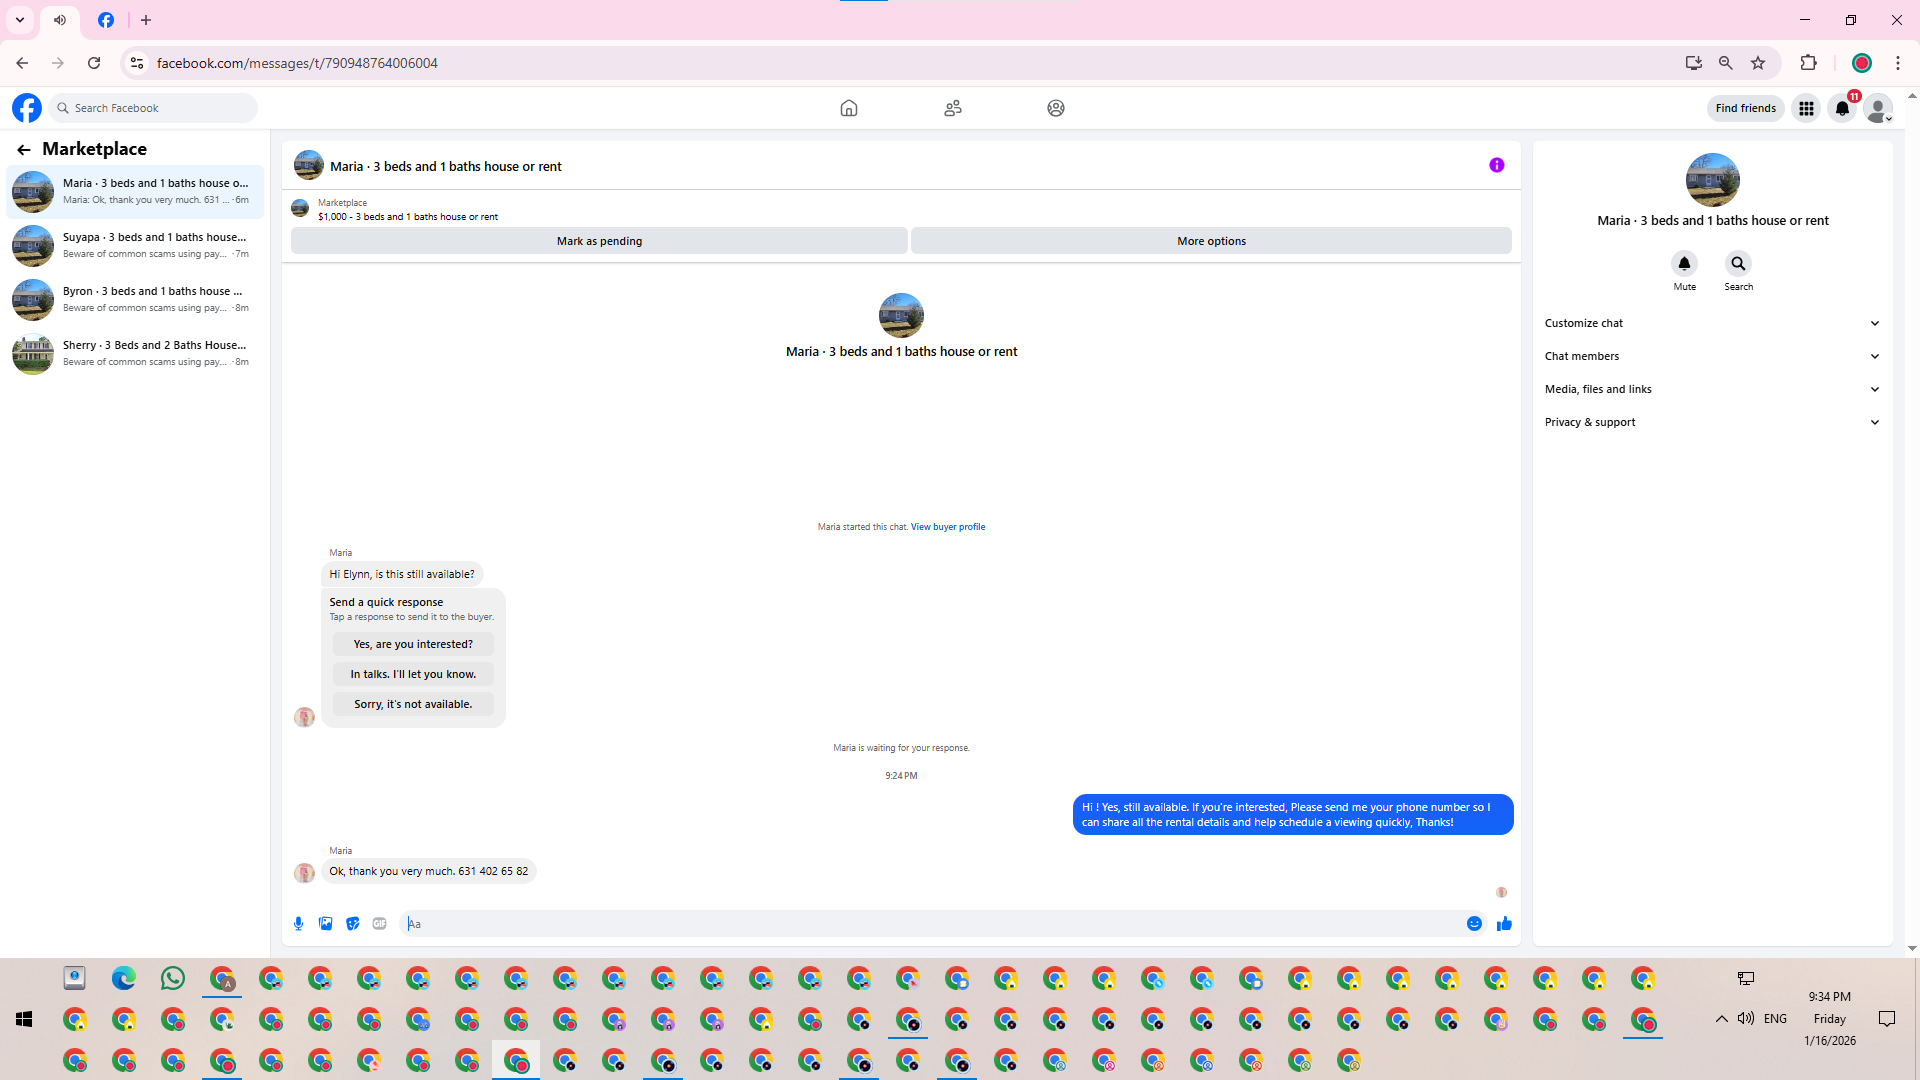Open the emoji picker in message box
This screenshot has height=1080, width=1920.
(x=1474, y=924)
